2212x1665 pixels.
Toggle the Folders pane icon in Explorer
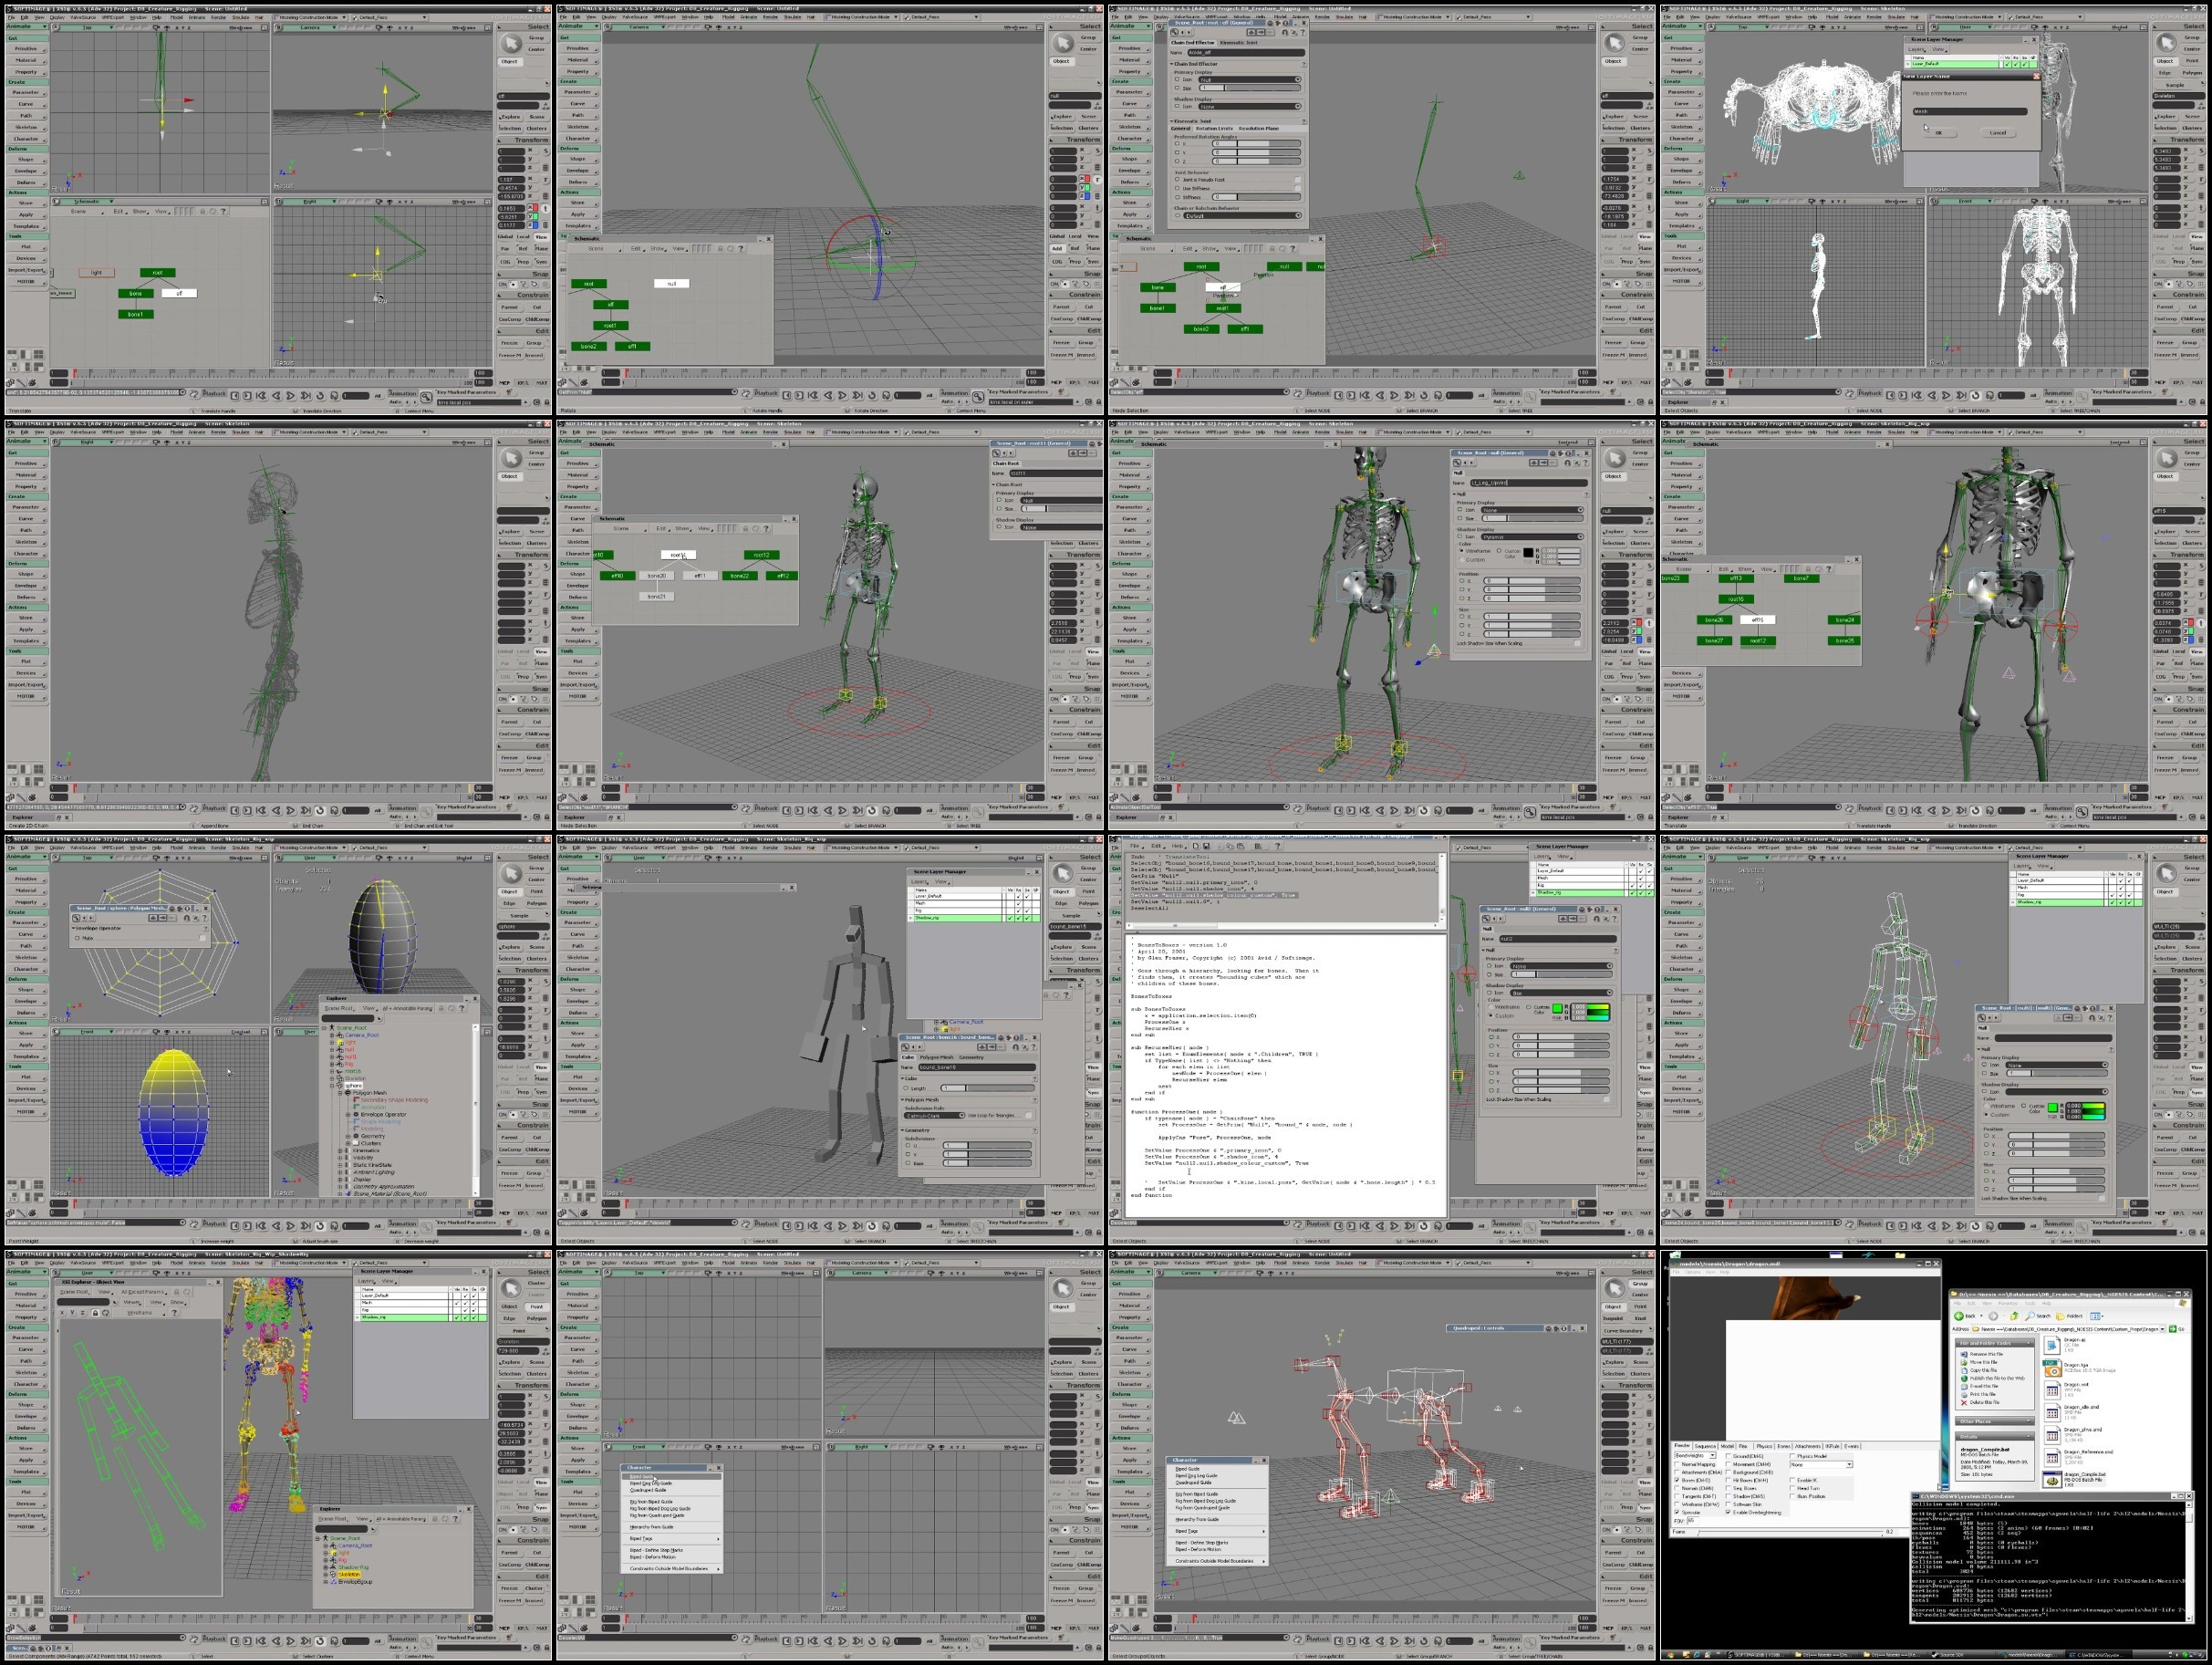coord(2060,1317)
